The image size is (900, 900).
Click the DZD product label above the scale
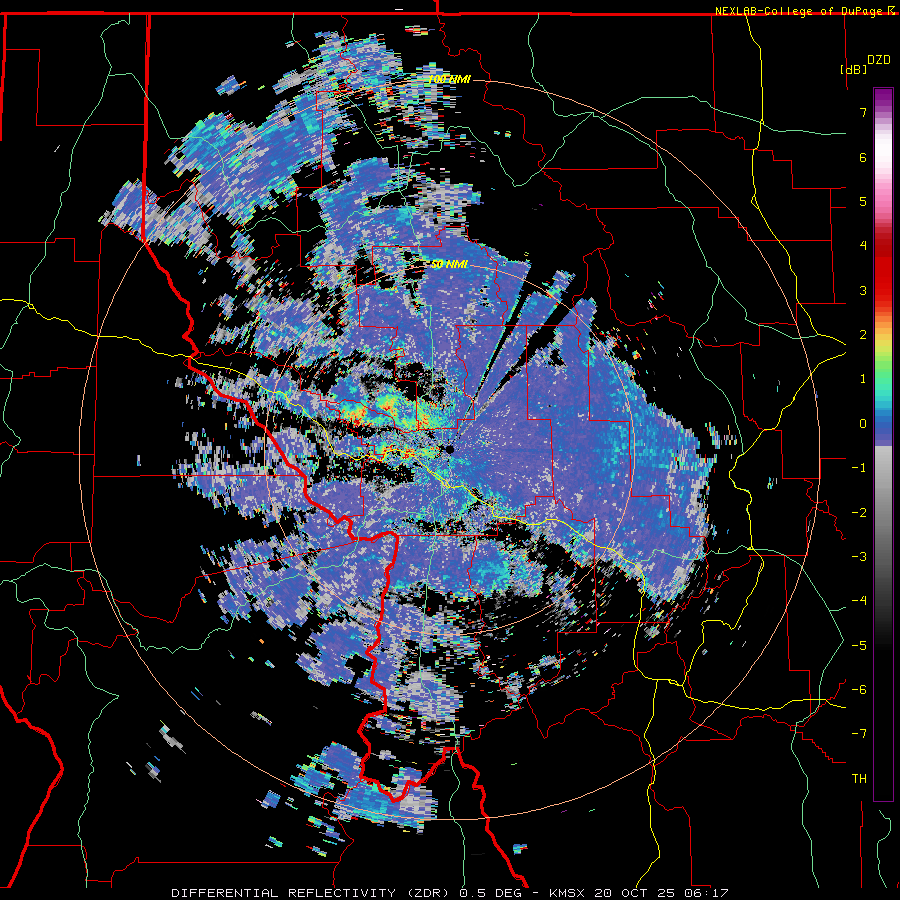[879, 59]
